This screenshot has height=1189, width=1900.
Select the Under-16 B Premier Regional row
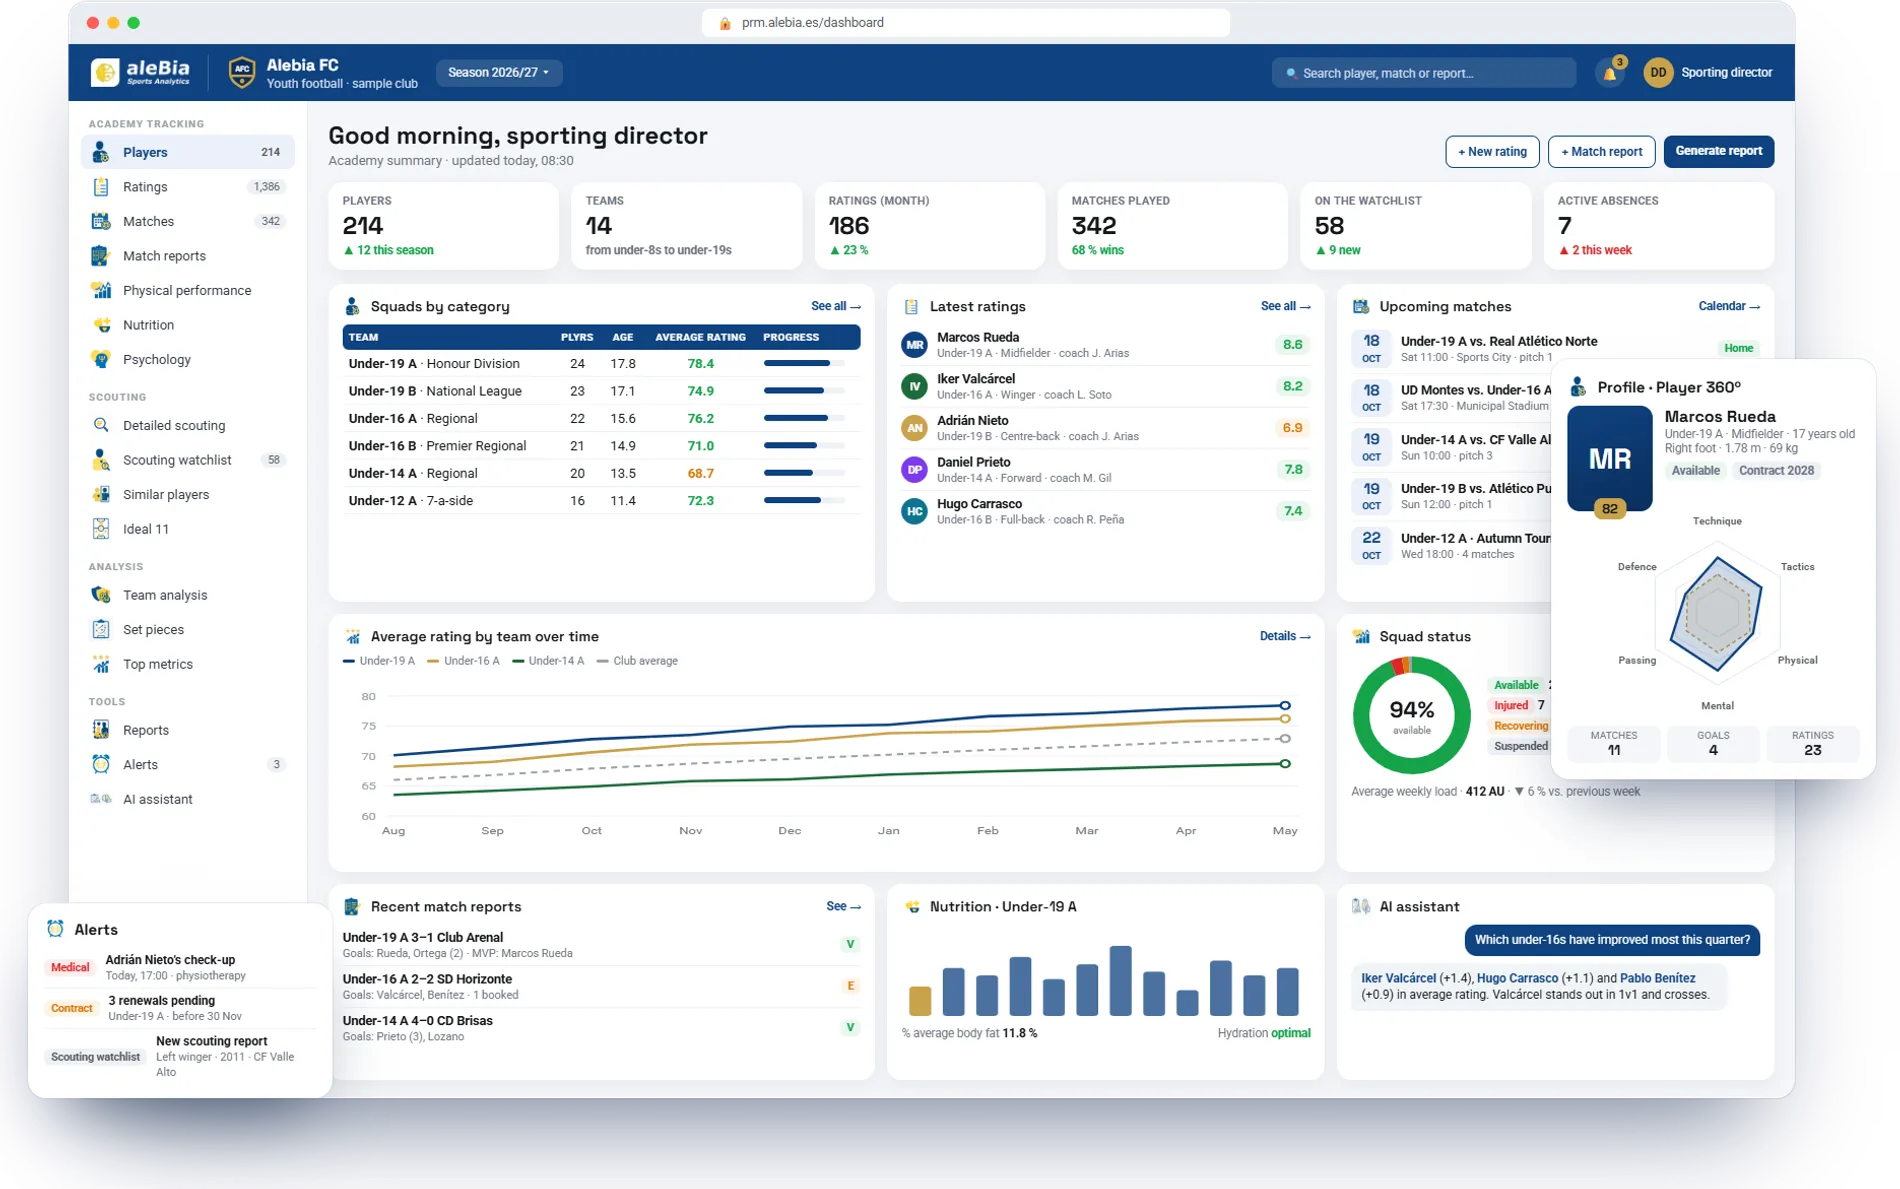pos(601,446)
